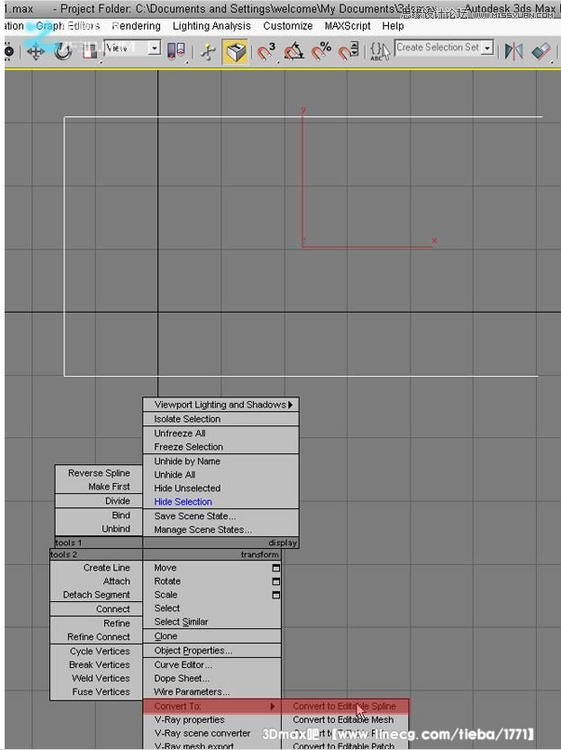
Task: Choose Manage Scene States...
Action: (x=221, y=529)
